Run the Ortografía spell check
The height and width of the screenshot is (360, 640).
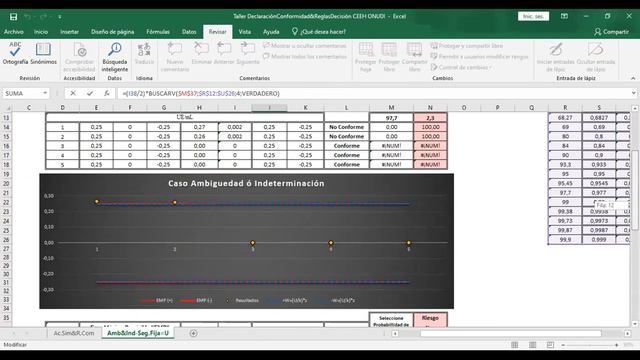15,53
